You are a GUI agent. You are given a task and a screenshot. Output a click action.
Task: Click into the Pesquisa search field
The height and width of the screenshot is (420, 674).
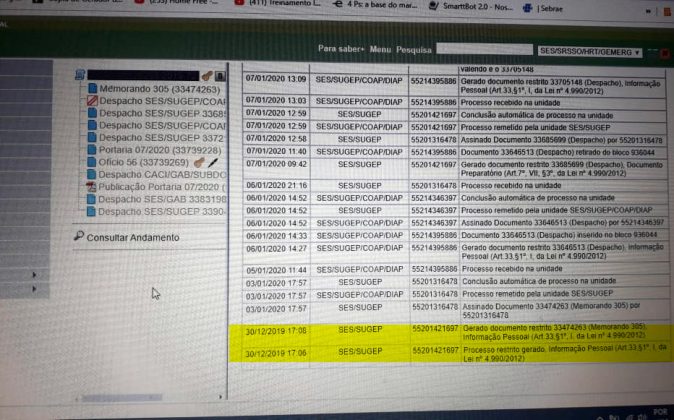(482, 48)
